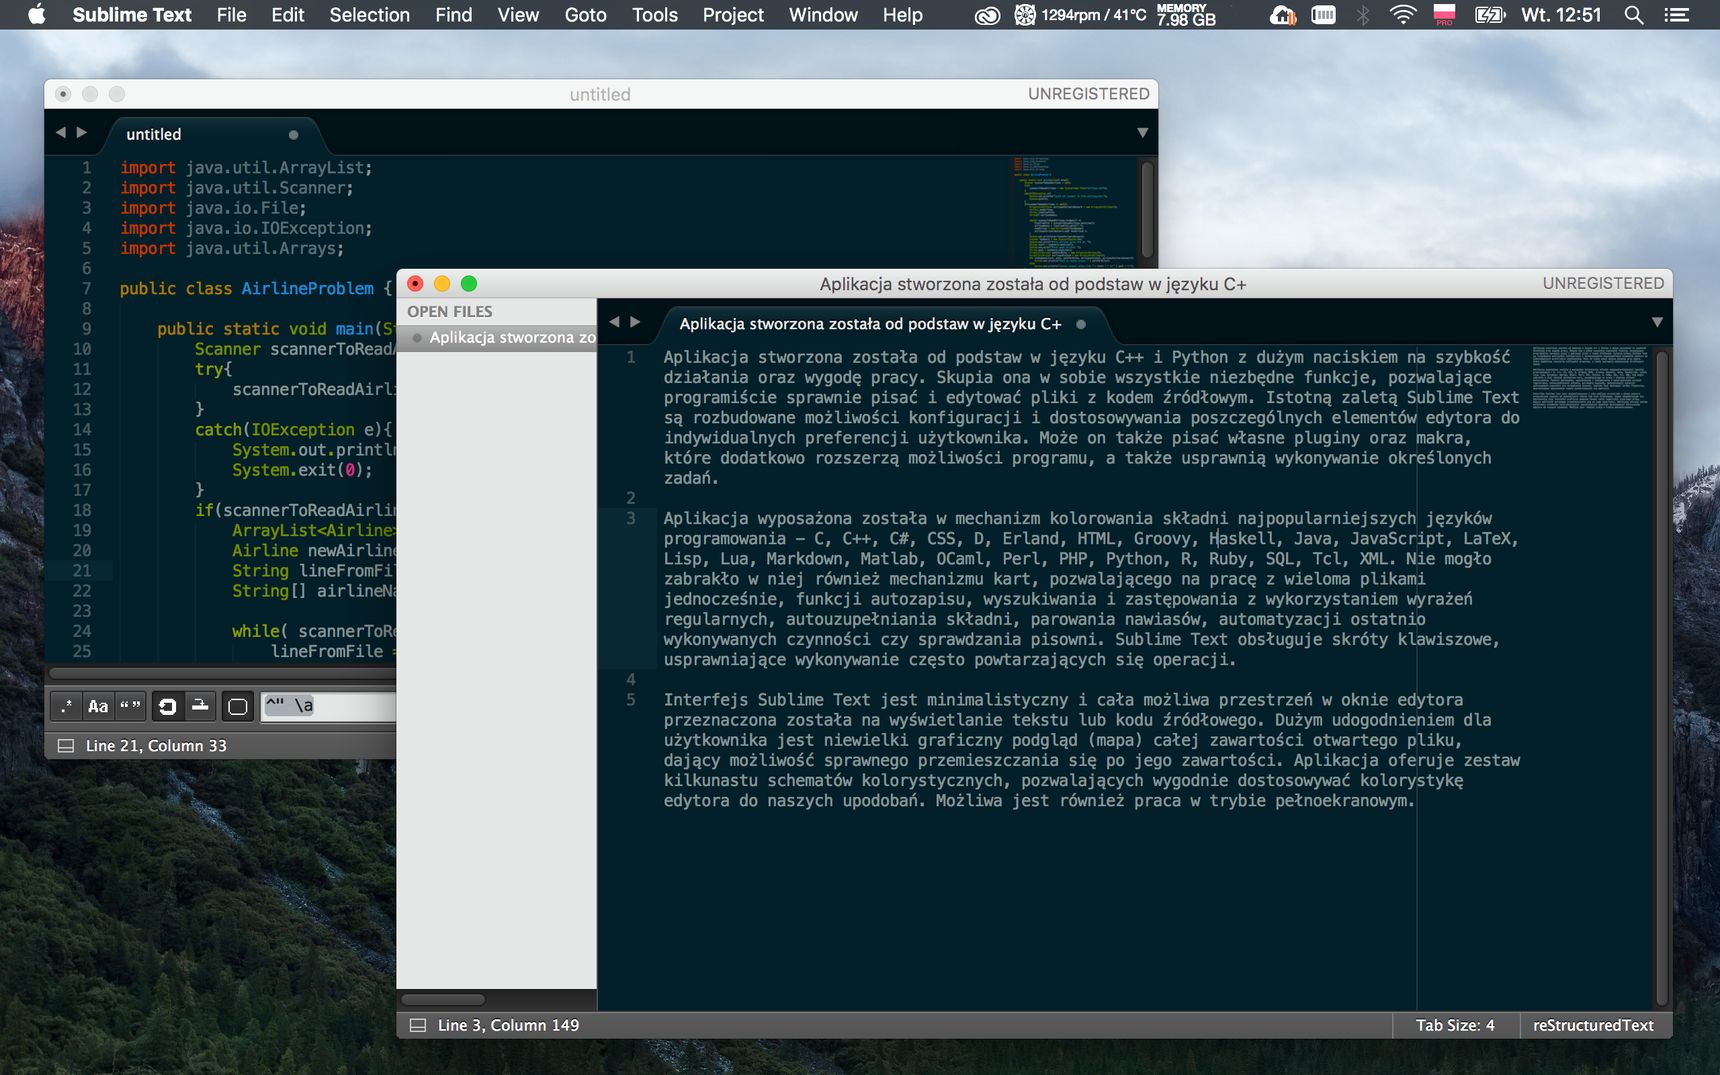This screenshot has width=1720, height=1075.
Task: Select the 'untitled' tab in back window
Action: click(212, 134)
